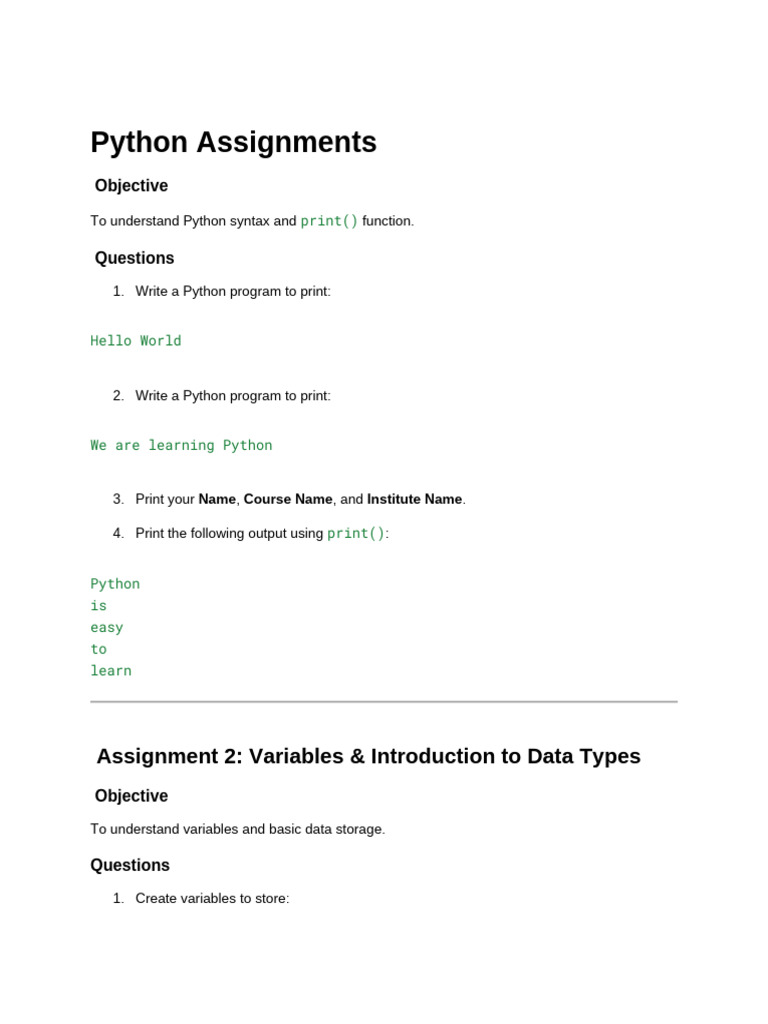Click the "Questions" heading above Hello World
This screenshot has height=1024, width=768.
[134, 258]
